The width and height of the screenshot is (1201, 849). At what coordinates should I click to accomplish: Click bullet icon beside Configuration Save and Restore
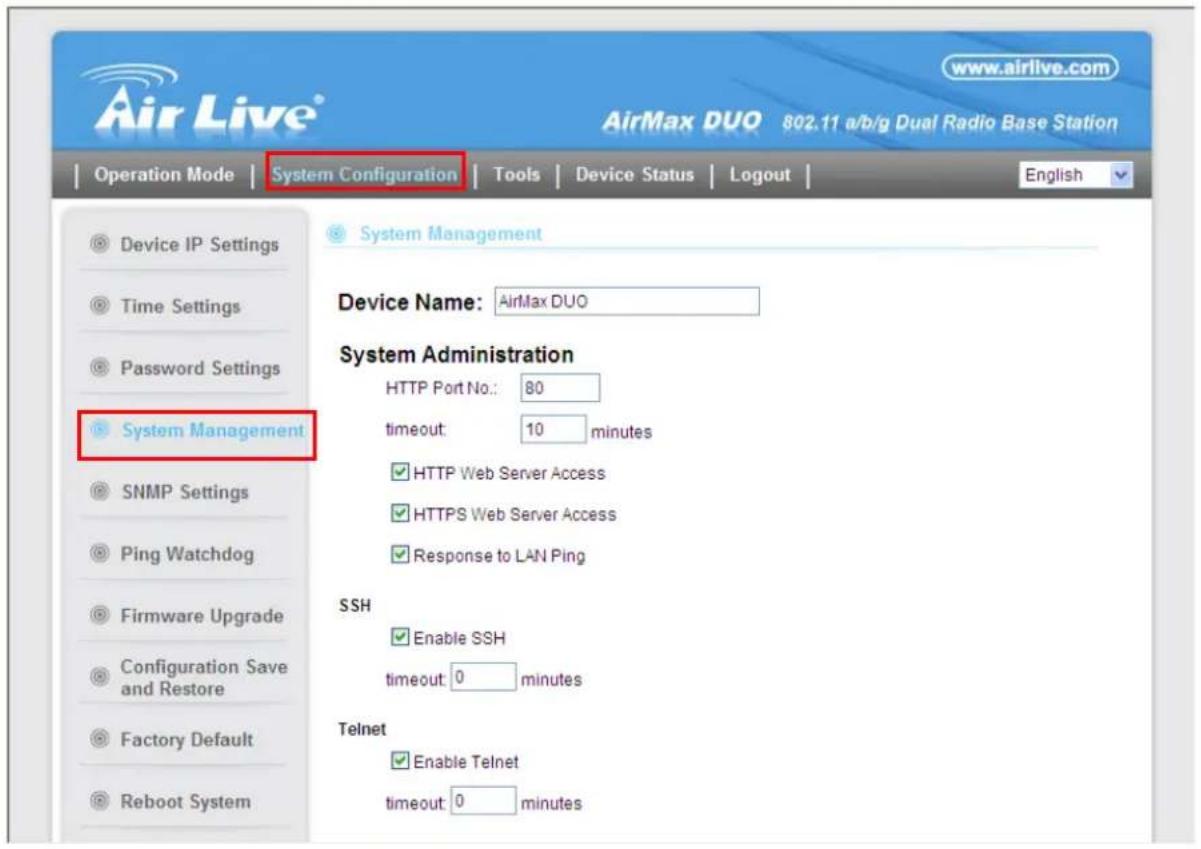(x=99, y=678)
